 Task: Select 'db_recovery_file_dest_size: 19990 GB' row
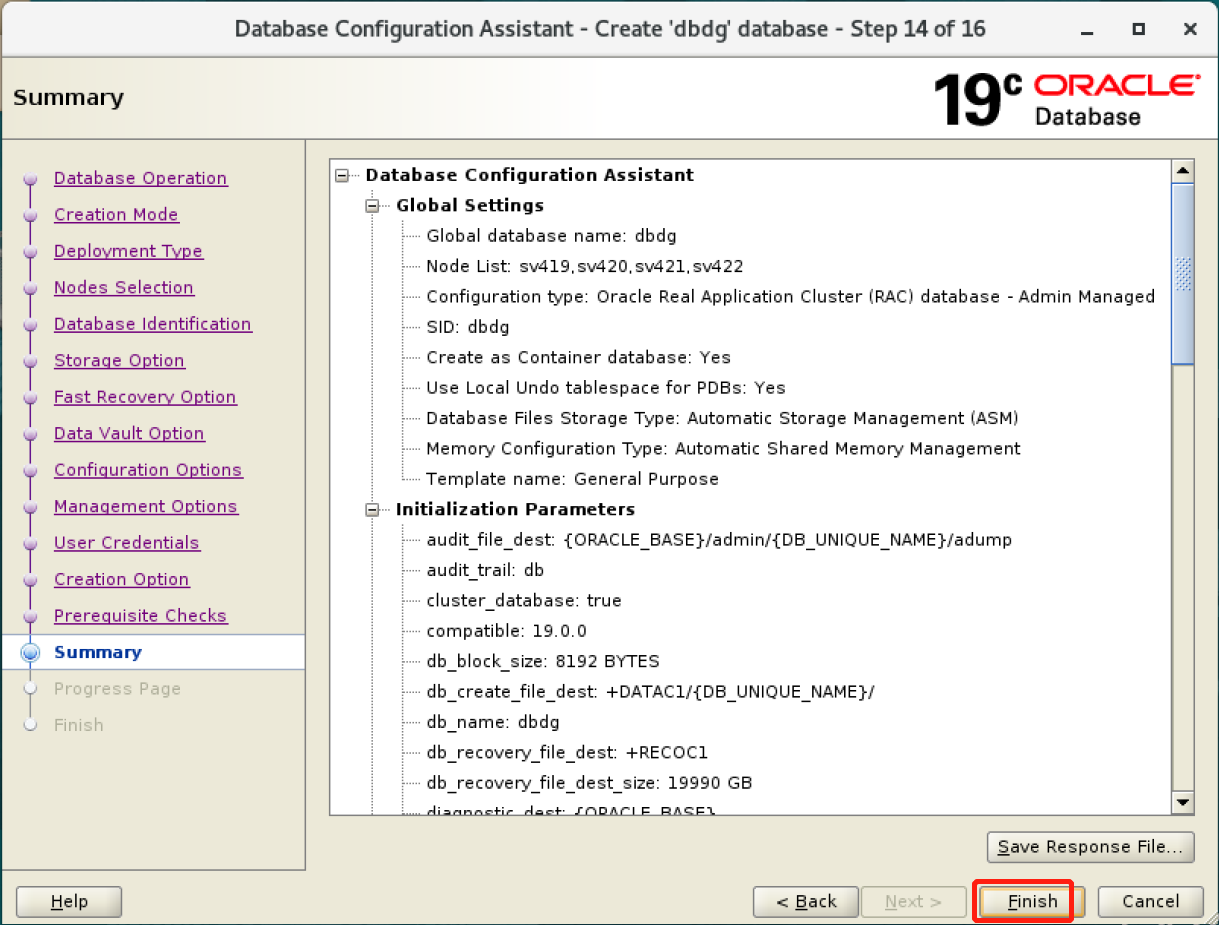click(589, 783)
